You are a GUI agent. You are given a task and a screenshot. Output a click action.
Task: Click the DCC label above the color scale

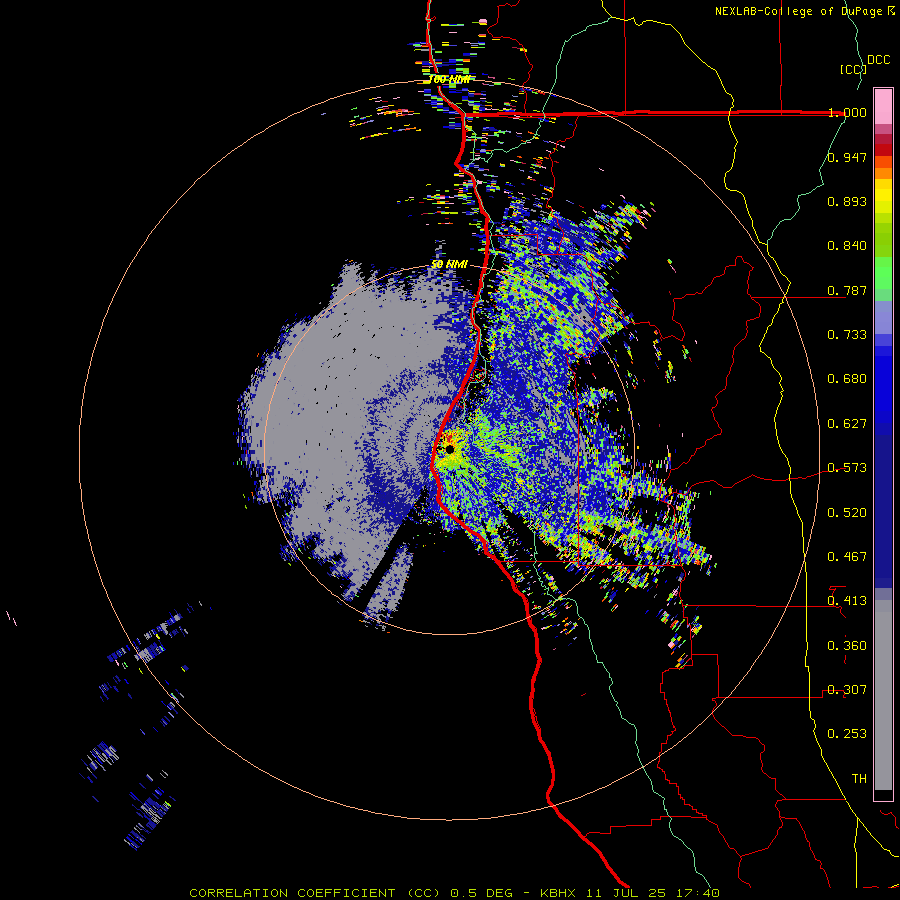(878, 60)
